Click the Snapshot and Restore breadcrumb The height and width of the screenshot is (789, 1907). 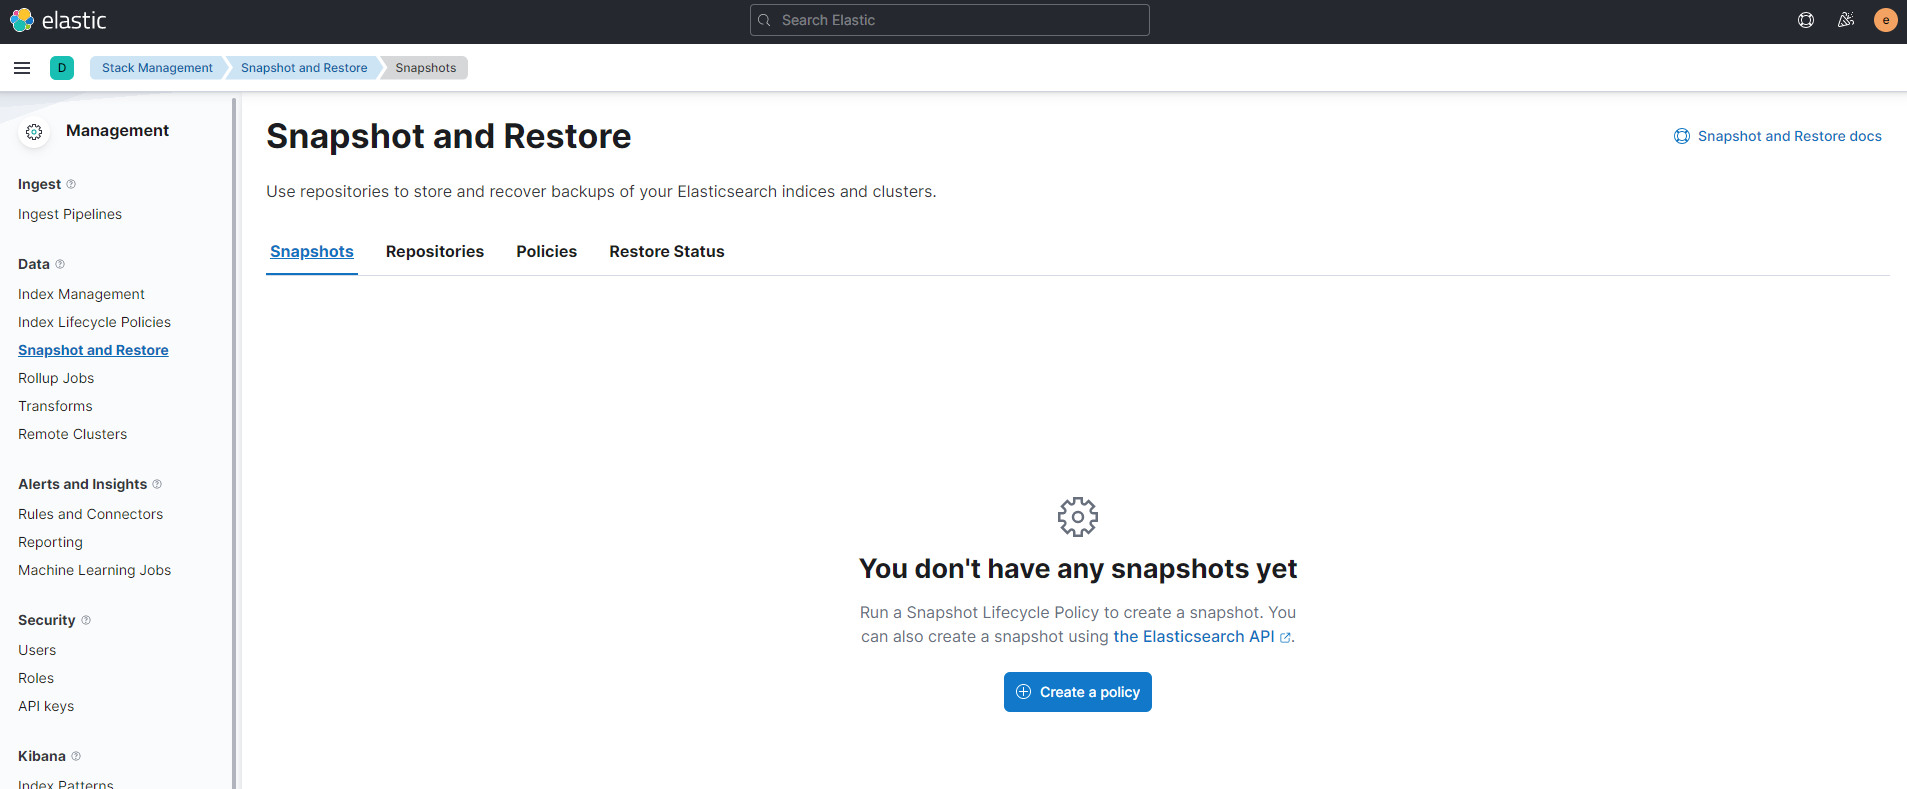pyautogui.click(x=304, y=68)
